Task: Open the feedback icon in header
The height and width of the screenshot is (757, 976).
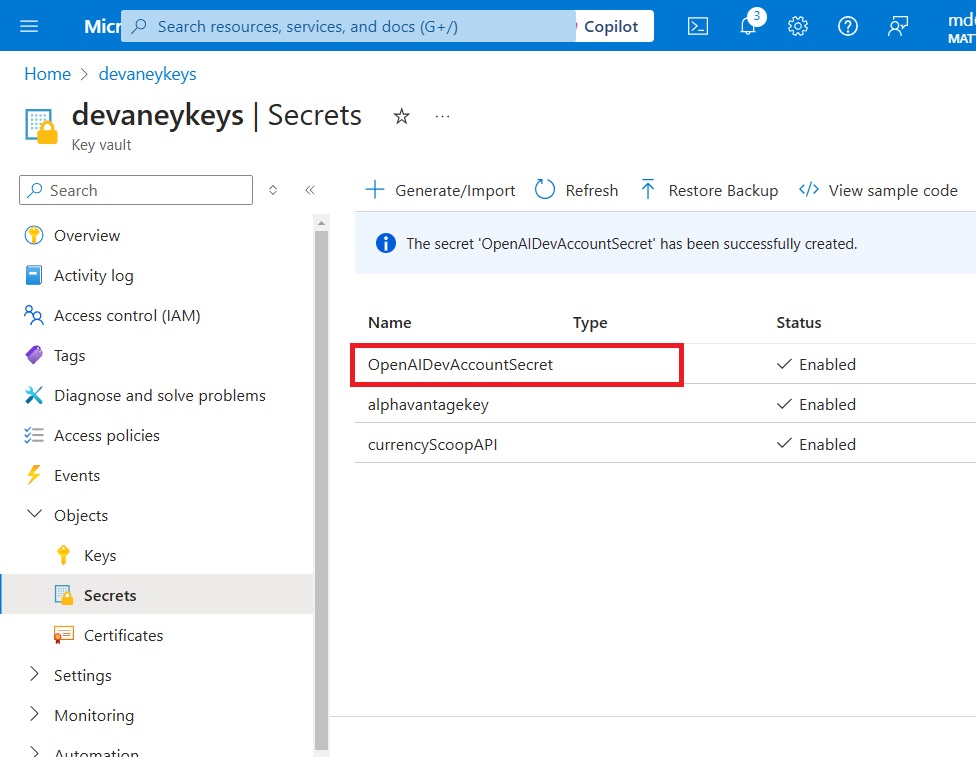Action: click(x=897, y=26)
